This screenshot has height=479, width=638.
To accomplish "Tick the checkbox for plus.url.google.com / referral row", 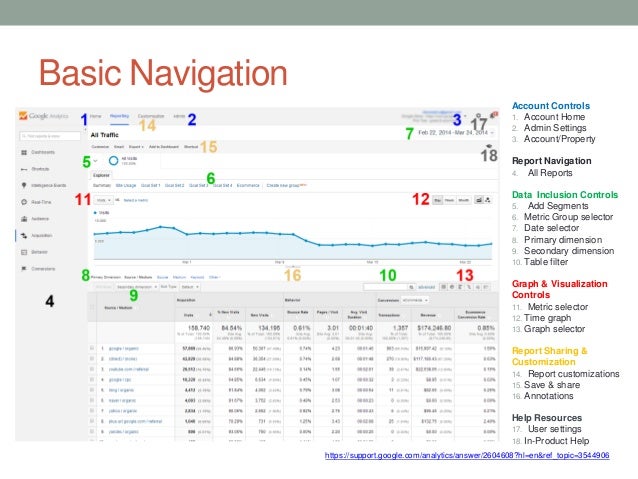I will coord(92,421).
